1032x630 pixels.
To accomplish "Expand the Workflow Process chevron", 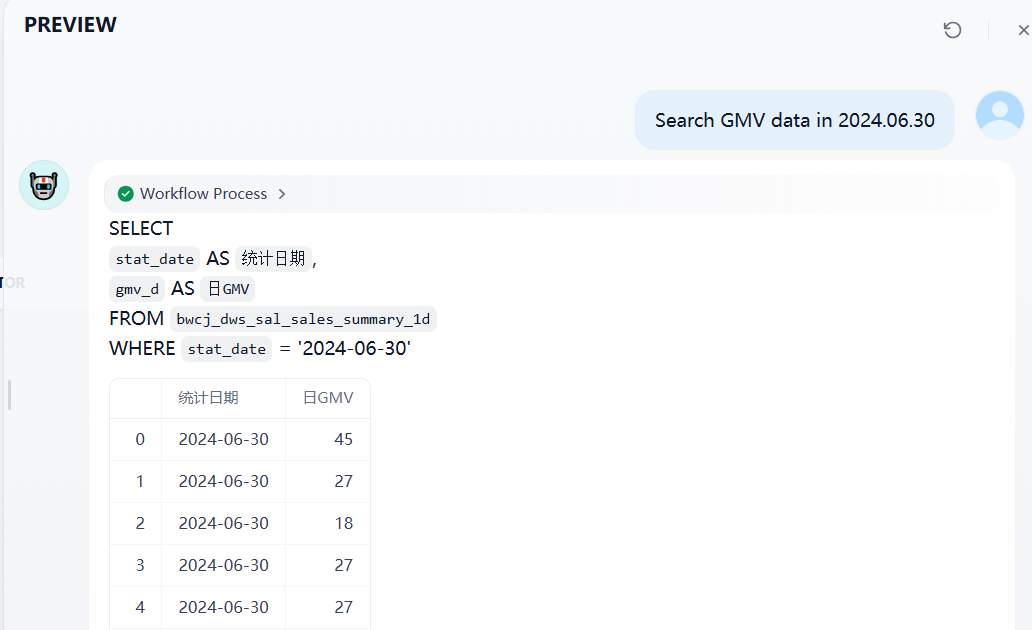I will (282, 194).
